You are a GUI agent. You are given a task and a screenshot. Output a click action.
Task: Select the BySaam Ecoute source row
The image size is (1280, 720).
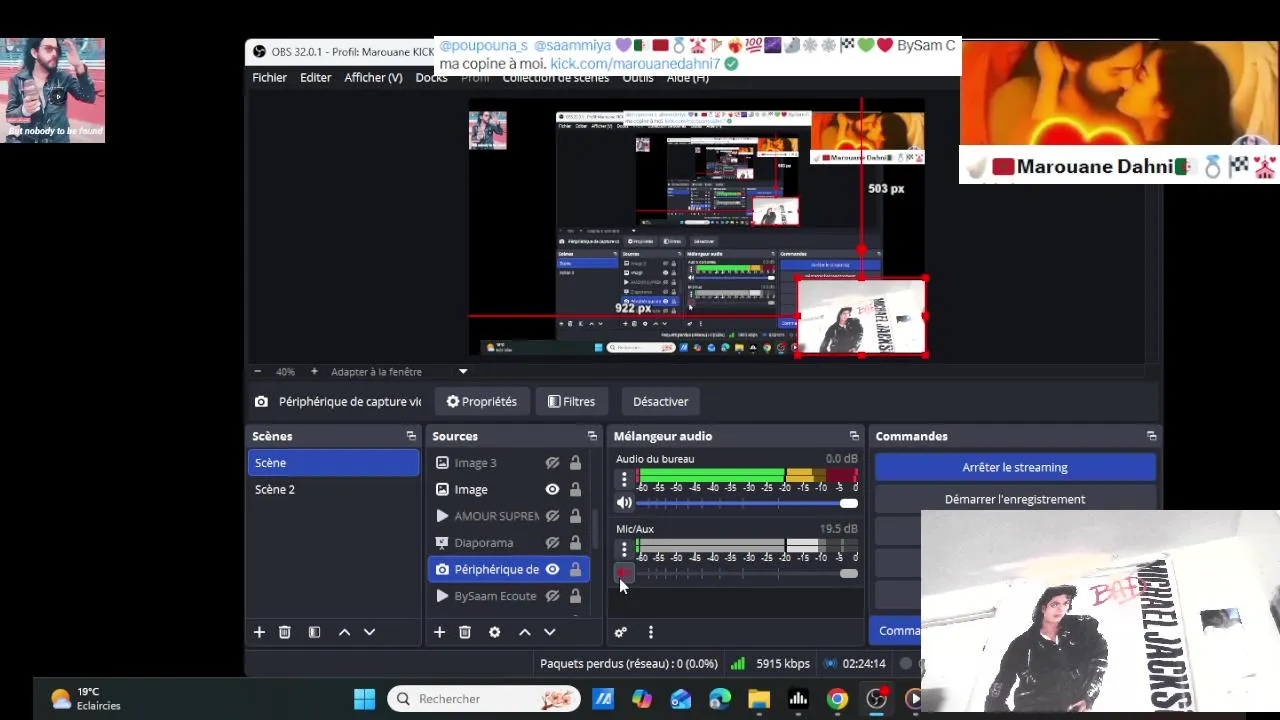(x=509, y=596)
